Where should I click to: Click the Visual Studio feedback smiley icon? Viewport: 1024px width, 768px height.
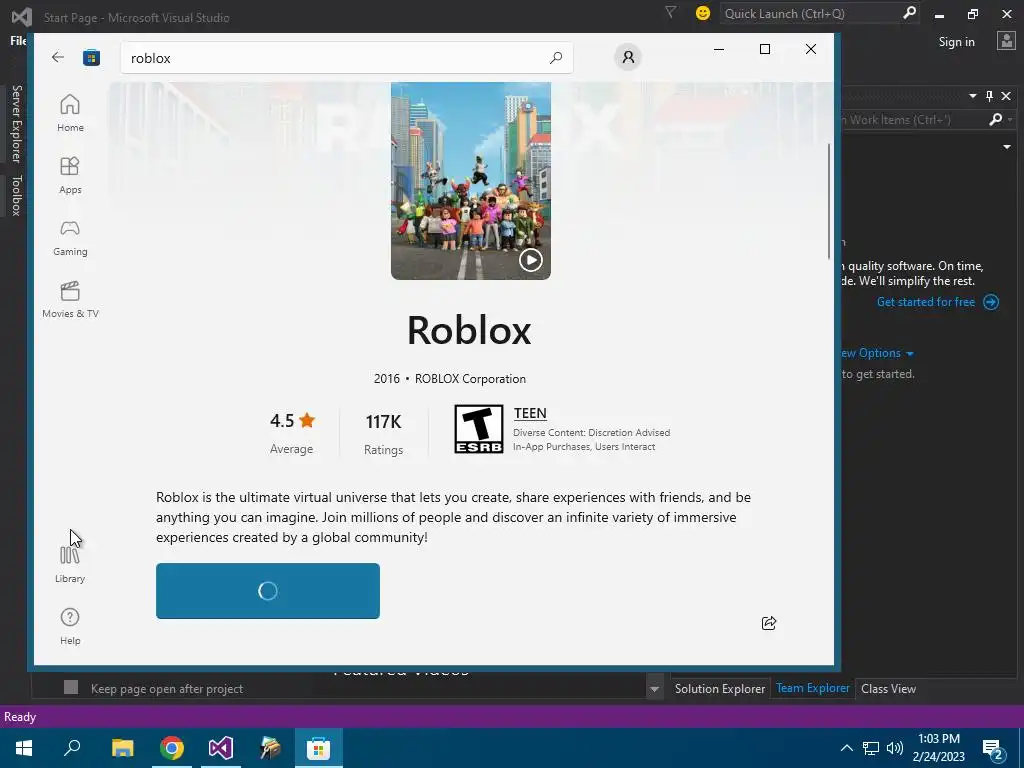click(x=703, y=13)
